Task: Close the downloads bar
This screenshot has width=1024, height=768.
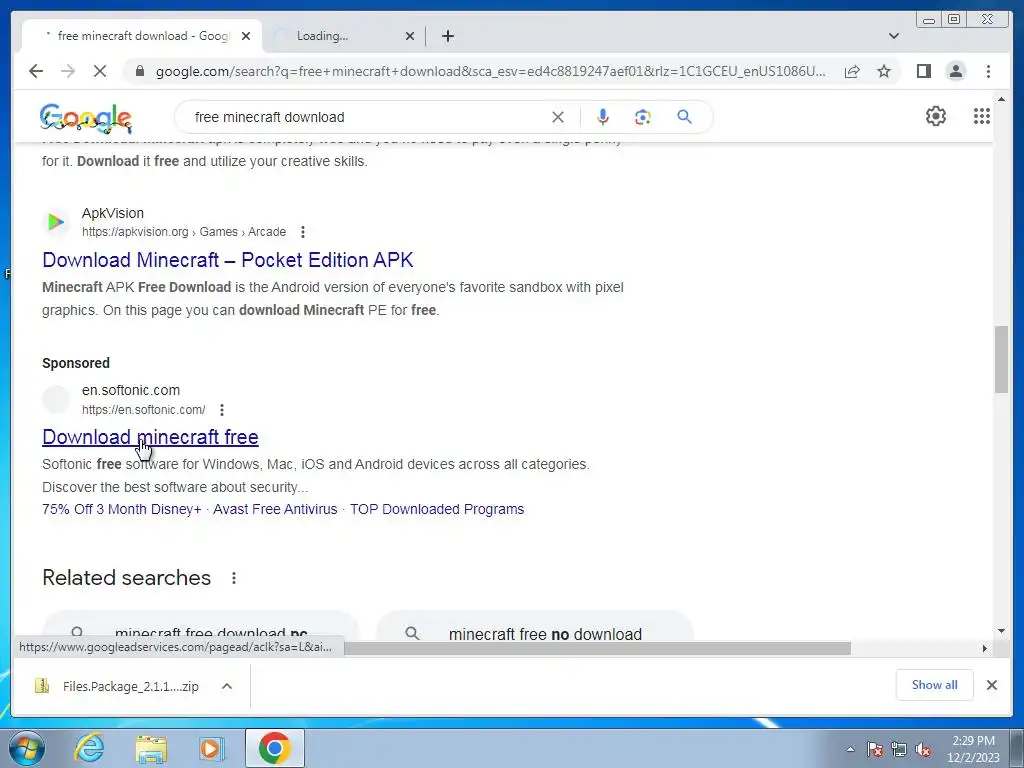Action: 992,685
